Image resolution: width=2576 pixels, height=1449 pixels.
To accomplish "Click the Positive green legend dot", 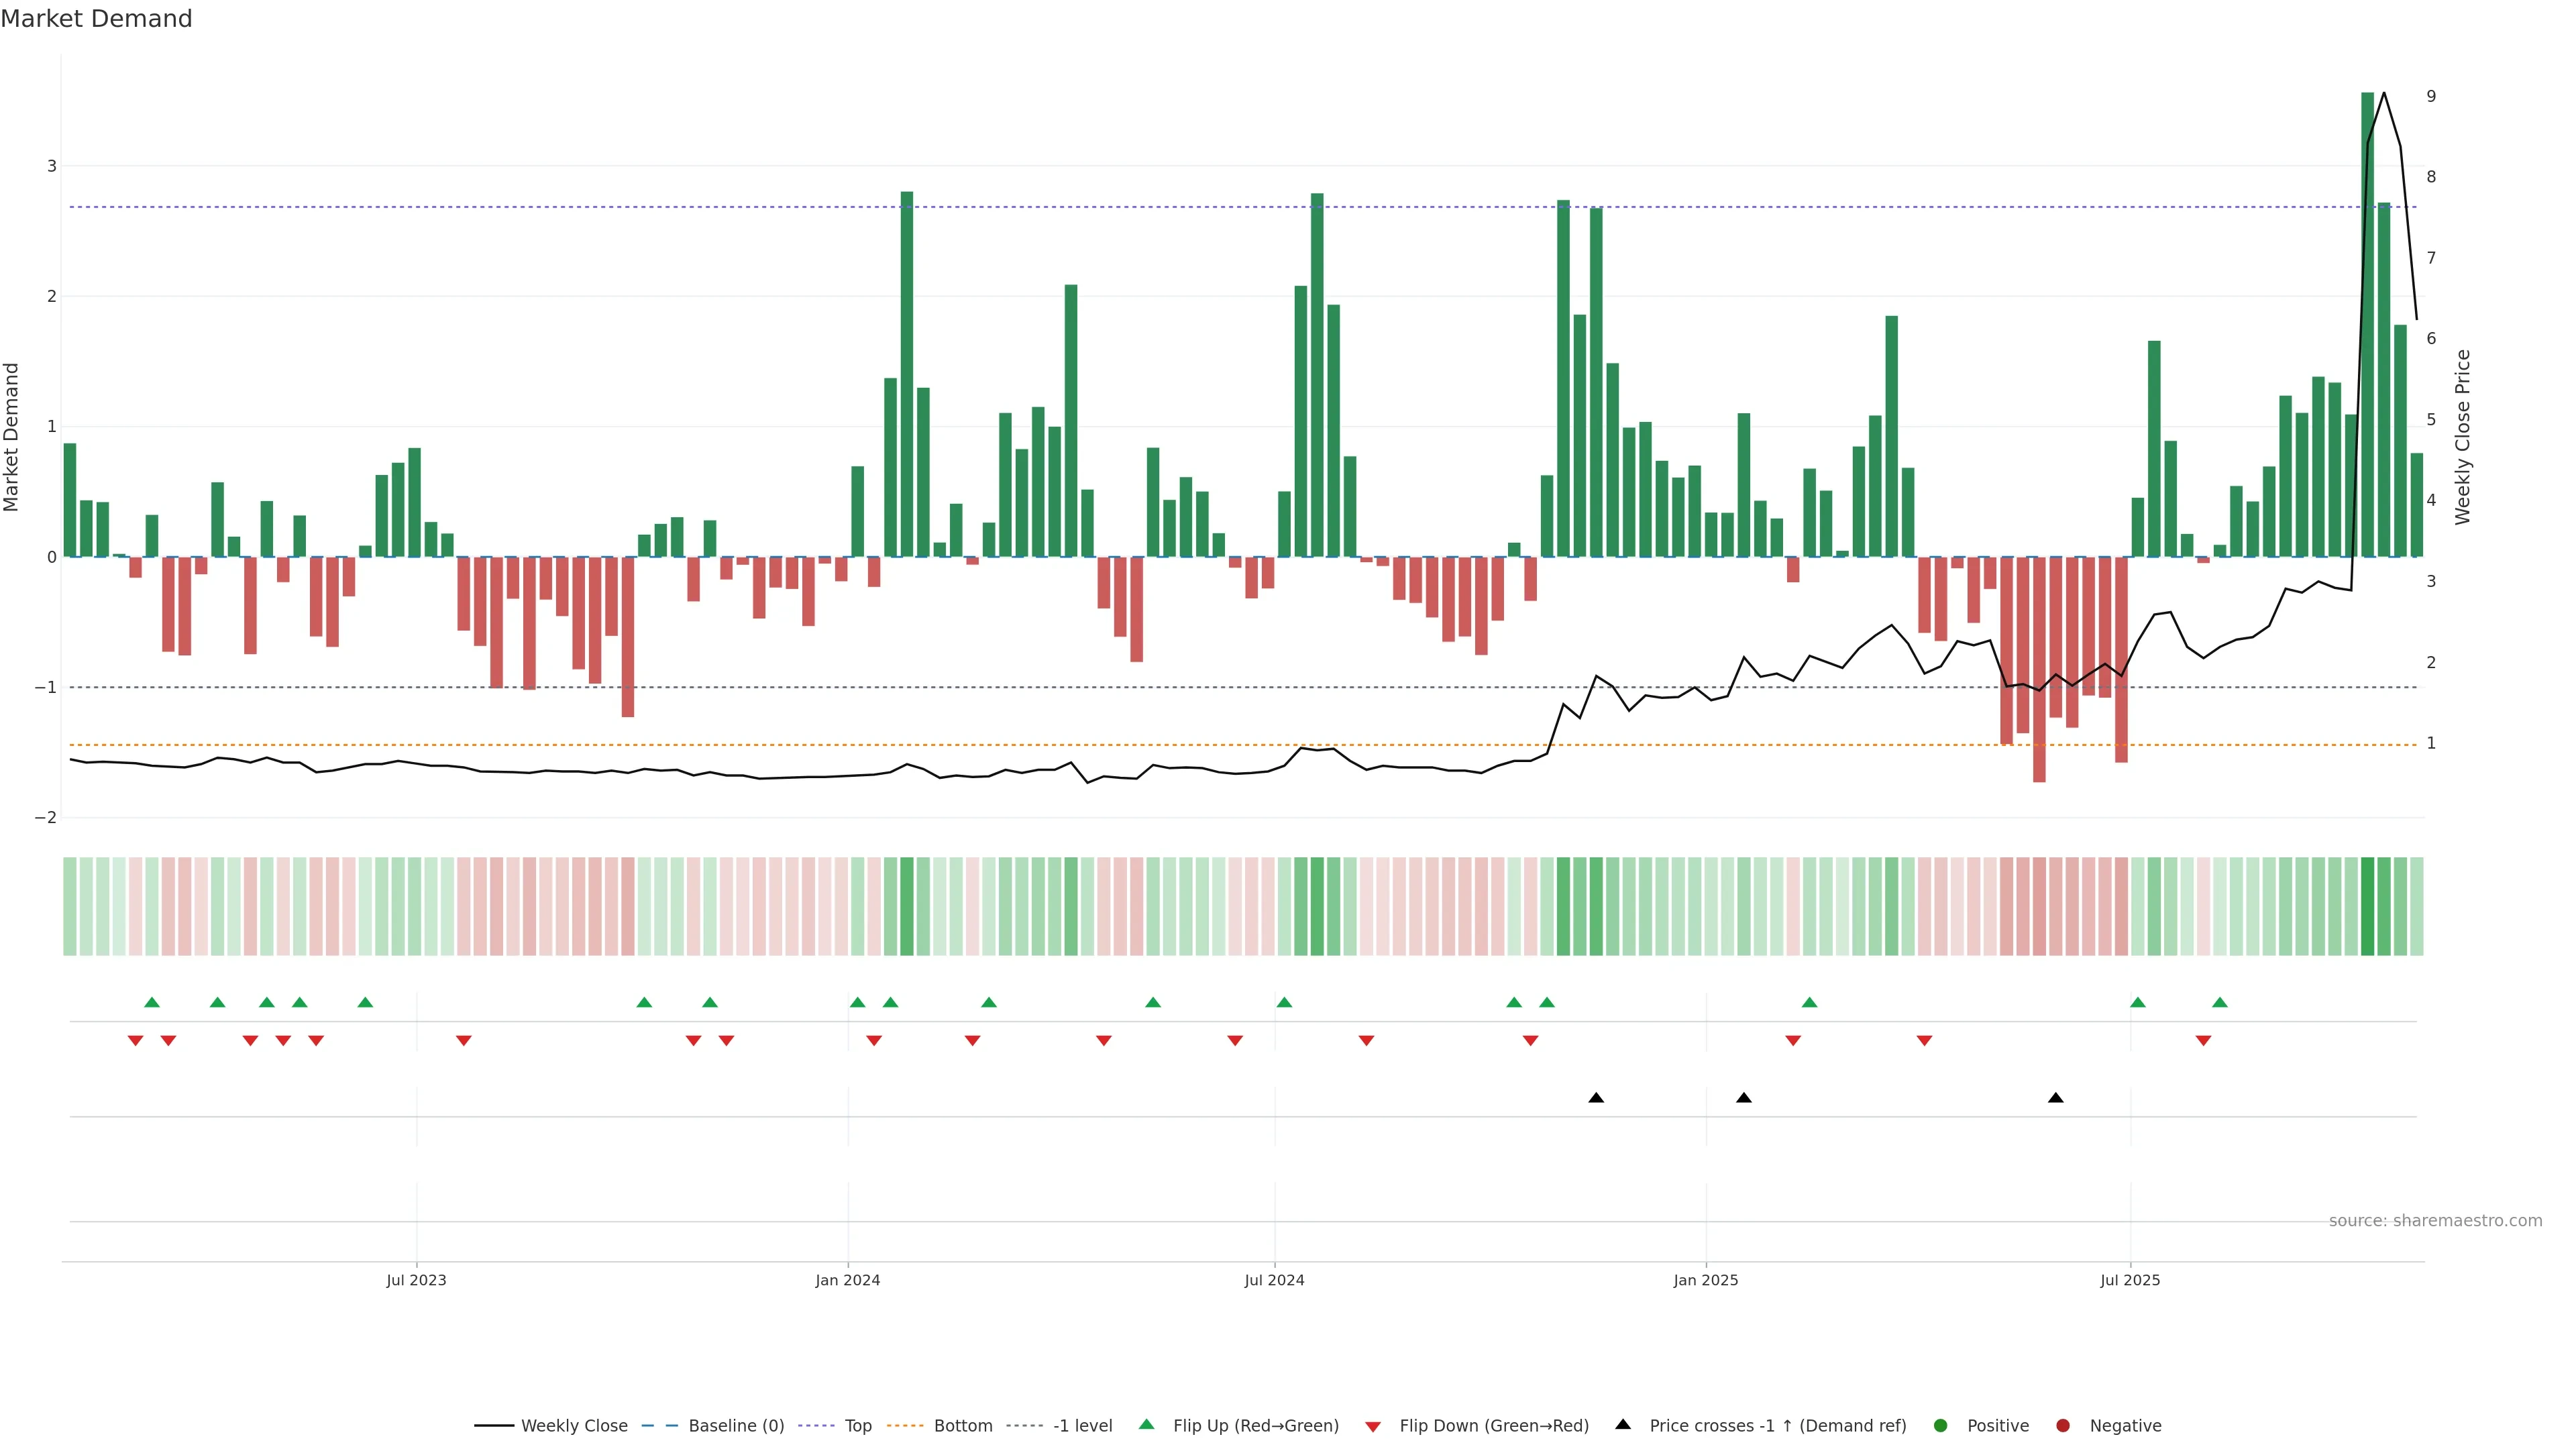I will [1941, 1425].
